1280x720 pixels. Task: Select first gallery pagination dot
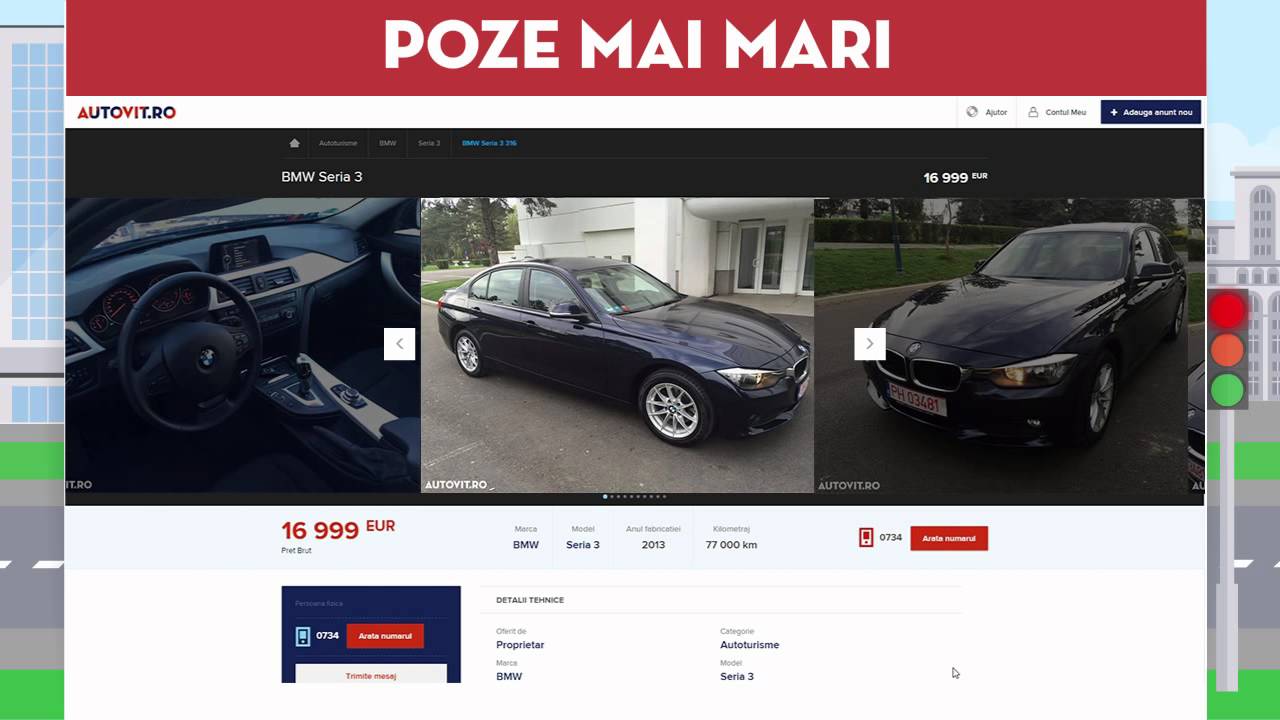[x=605, y=496]
